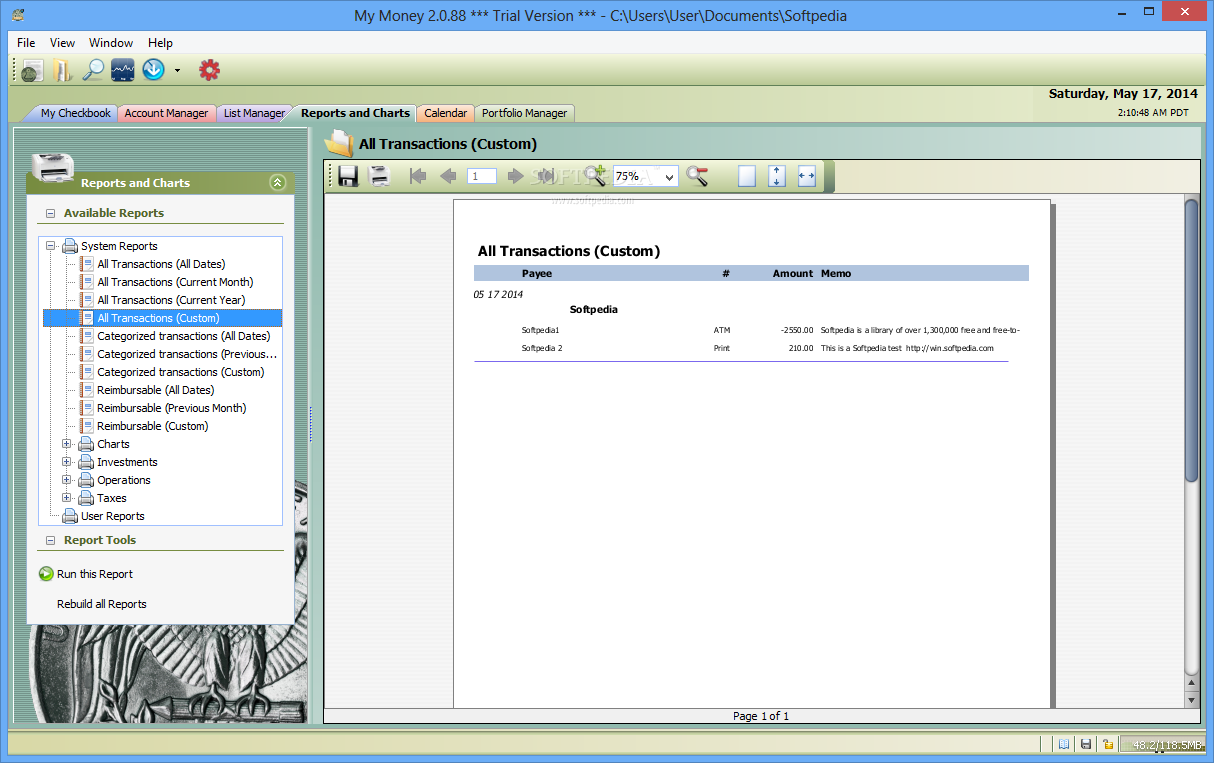Collapse the Reports and Charts panel chevron
Image resolution: width=1214 pixels, height=763 pixels.
(x=278, y=182)
